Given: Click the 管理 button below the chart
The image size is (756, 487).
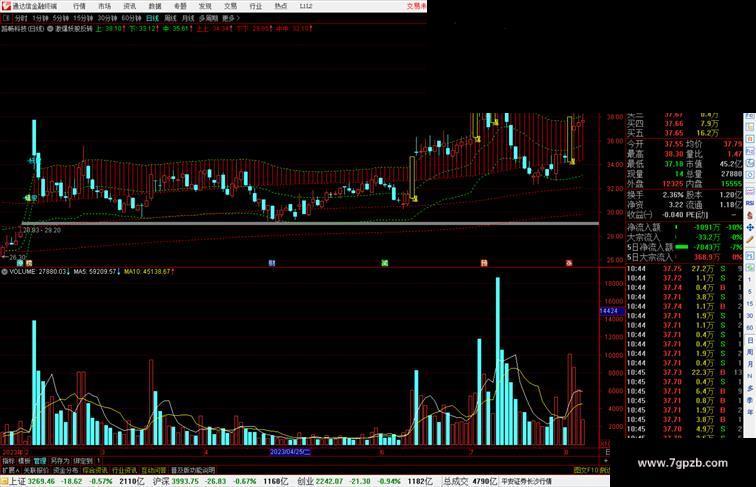Looking at the screenshot, I should pos(40,461).
